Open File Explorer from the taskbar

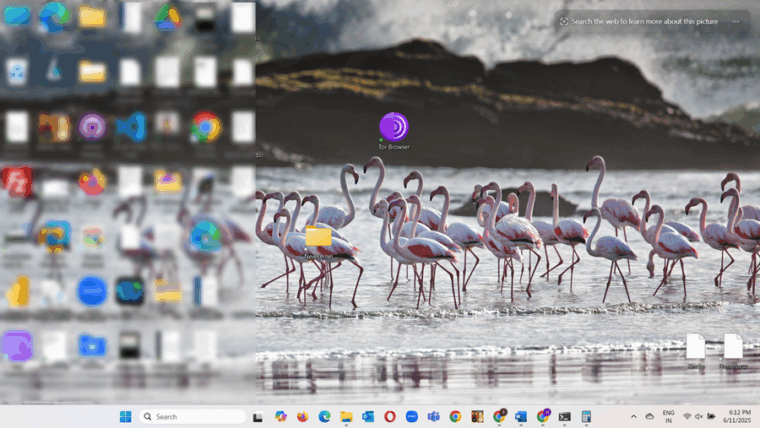tap(346, 416)
